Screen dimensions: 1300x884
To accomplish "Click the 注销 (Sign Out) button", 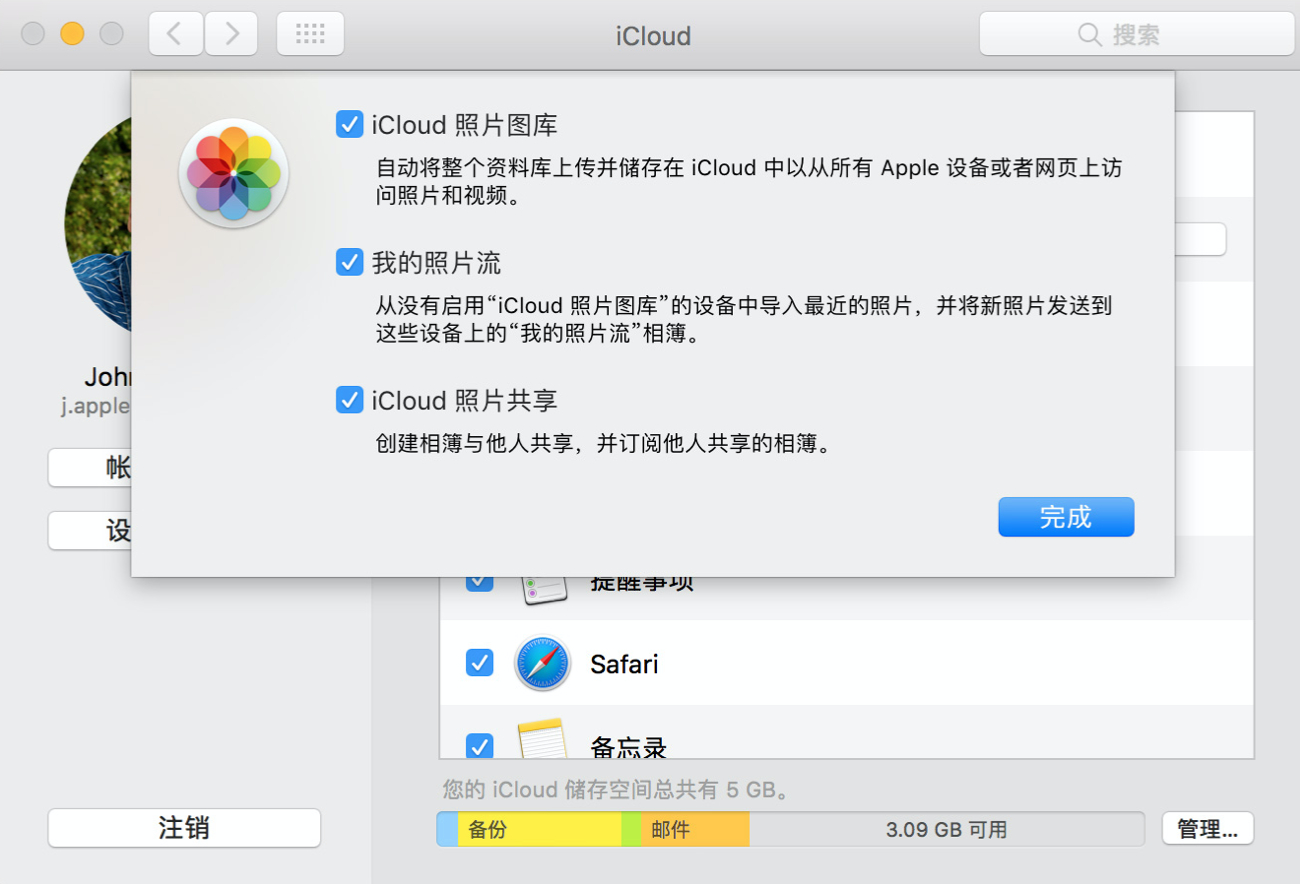I will click(183, 827).
